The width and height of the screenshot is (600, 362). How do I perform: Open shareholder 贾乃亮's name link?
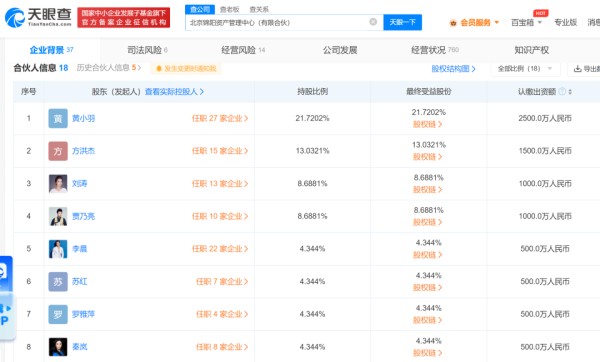pos(83,216)
